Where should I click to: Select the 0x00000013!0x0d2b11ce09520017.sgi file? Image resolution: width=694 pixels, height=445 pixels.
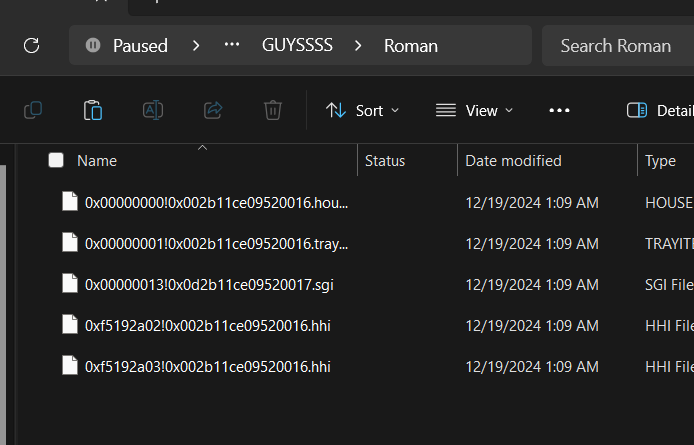click(x=209, y=285)
